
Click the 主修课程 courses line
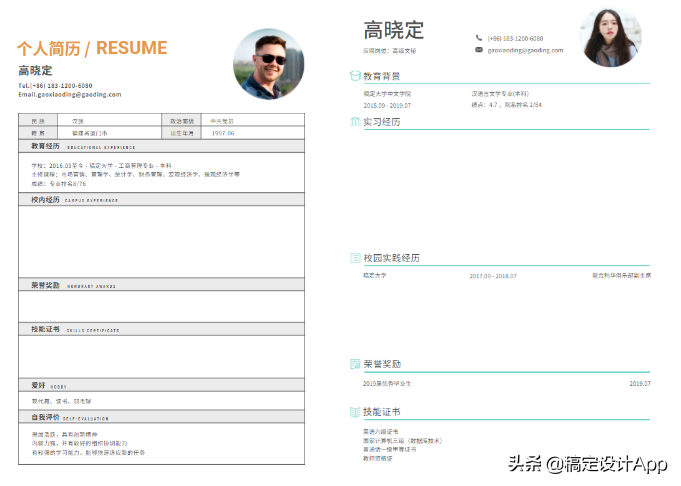(135, 174)
